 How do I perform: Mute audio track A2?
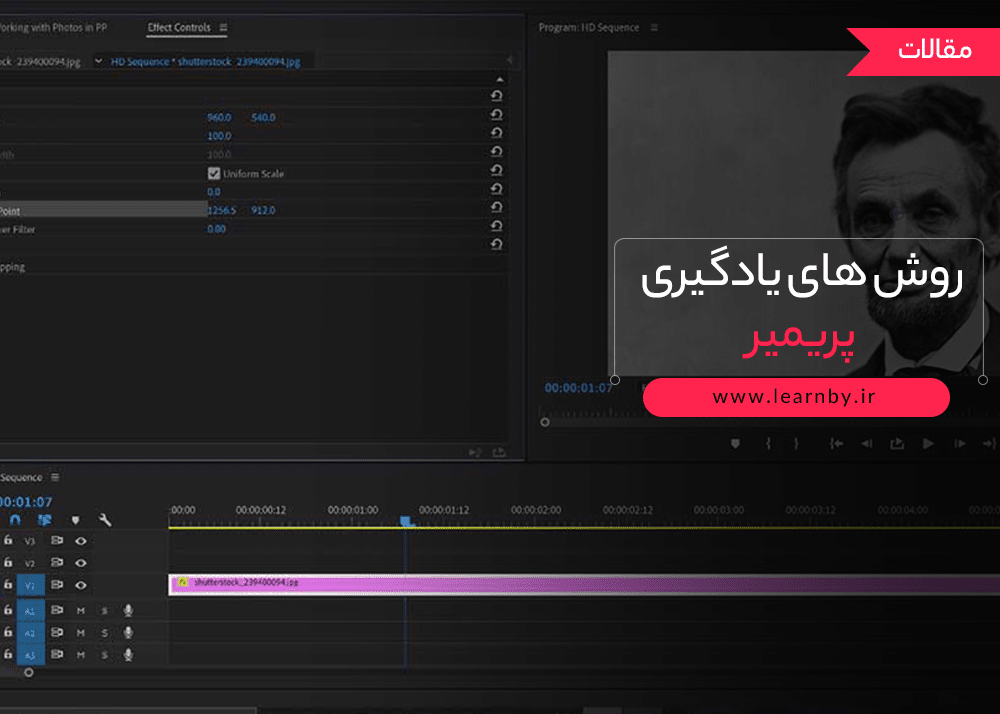coord(80,633)
